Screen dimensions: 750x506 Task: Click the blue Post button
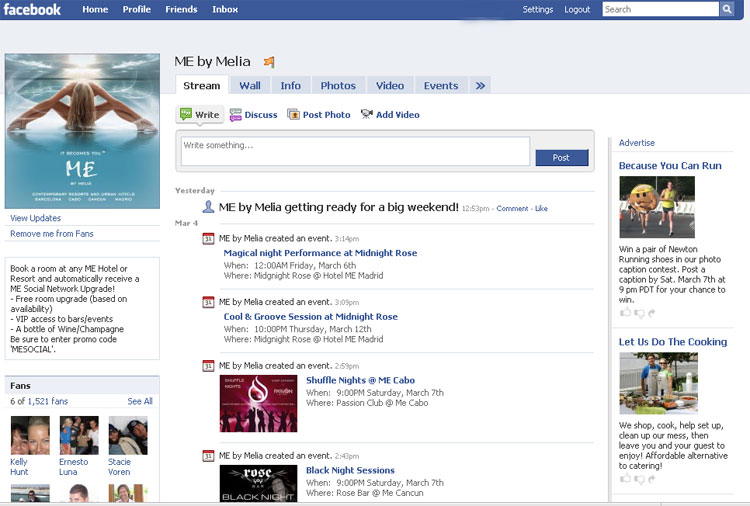point(562,157)
